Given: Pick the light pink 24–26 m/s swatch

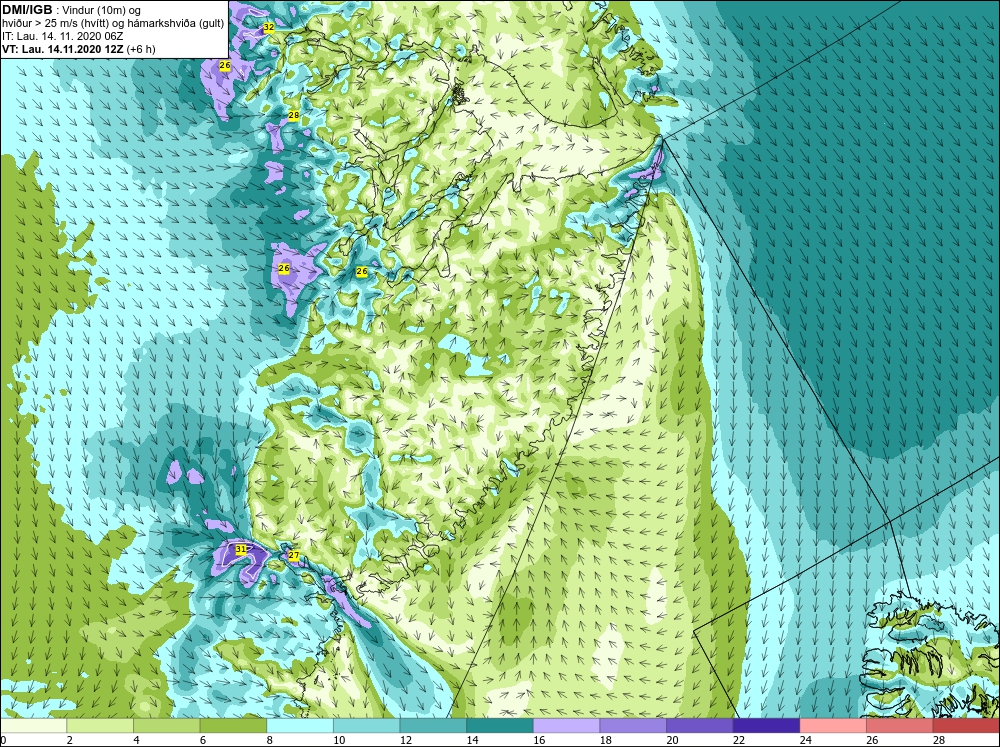Looking at the screenshot, I should coord(833,726).
